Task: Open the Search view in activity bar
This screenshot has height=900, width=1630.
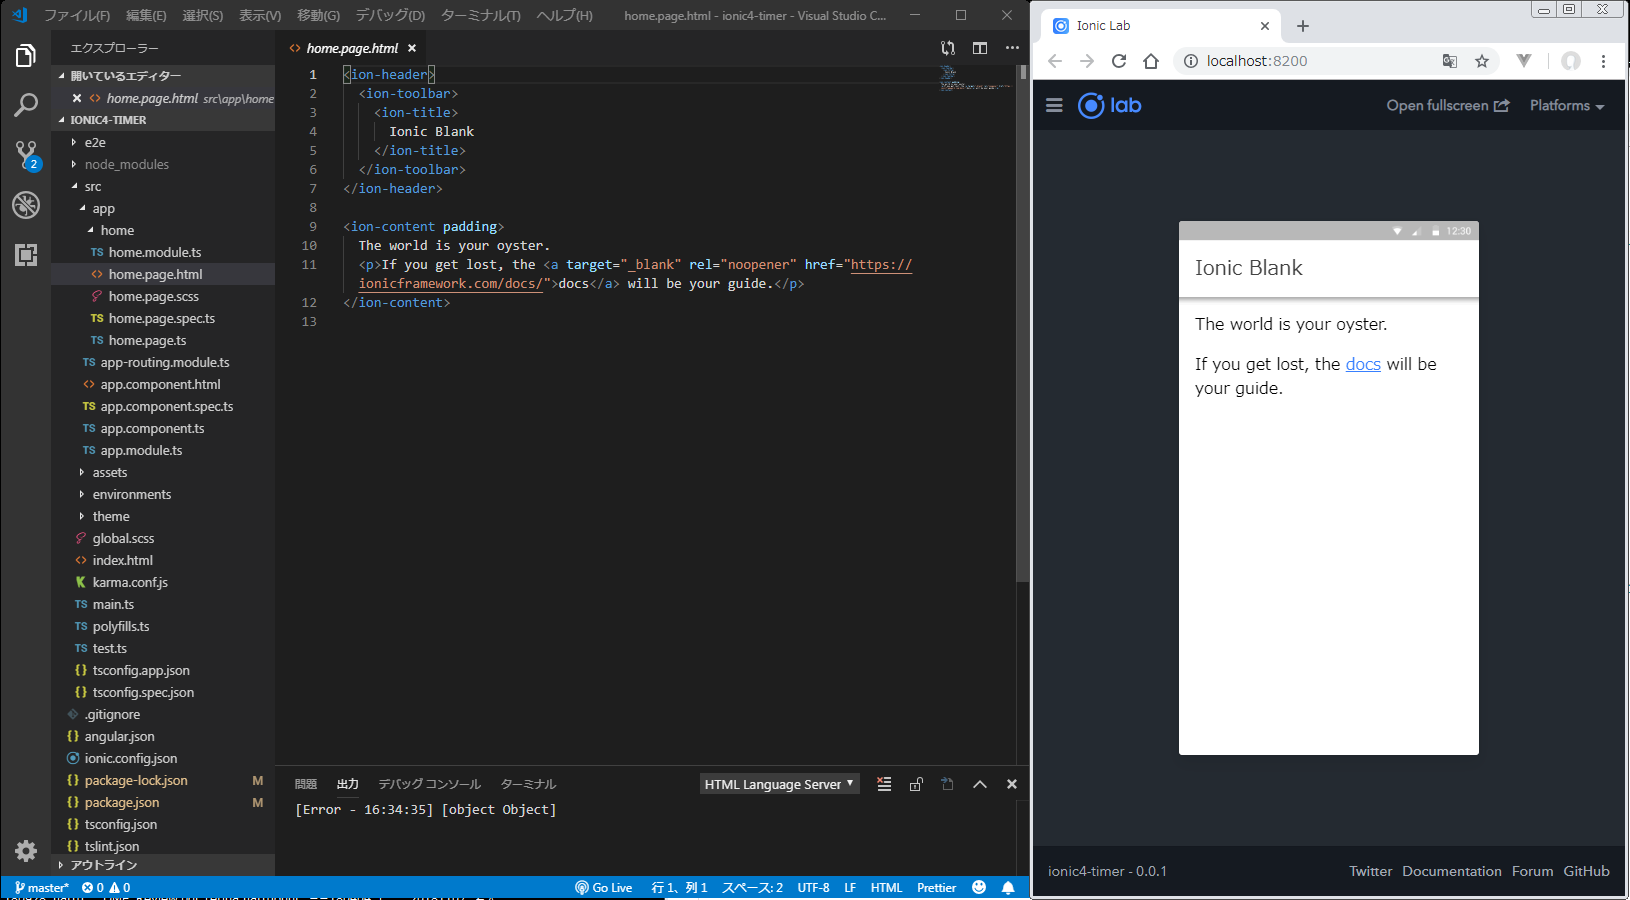Action: click(26, 105)
